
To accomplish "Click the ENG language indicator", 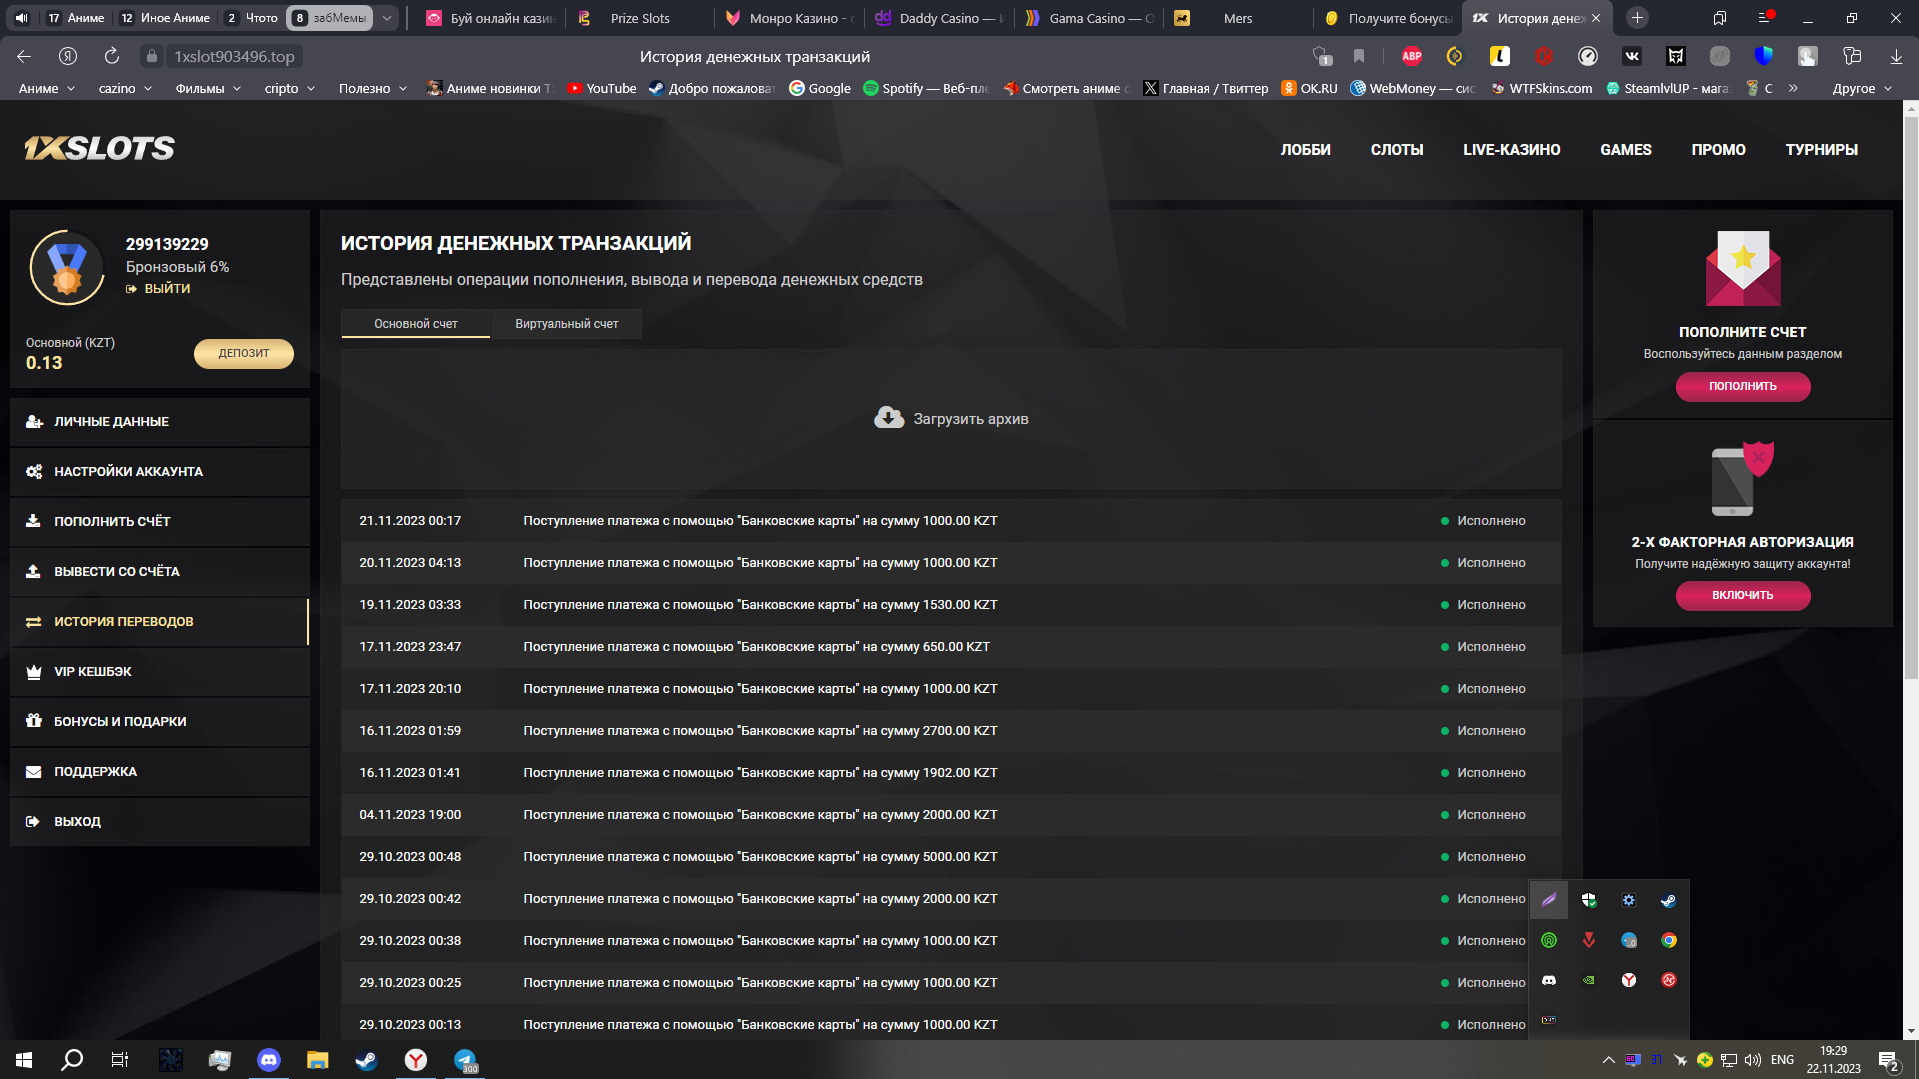I will pyautogui.click(x=1782, y=1060).
